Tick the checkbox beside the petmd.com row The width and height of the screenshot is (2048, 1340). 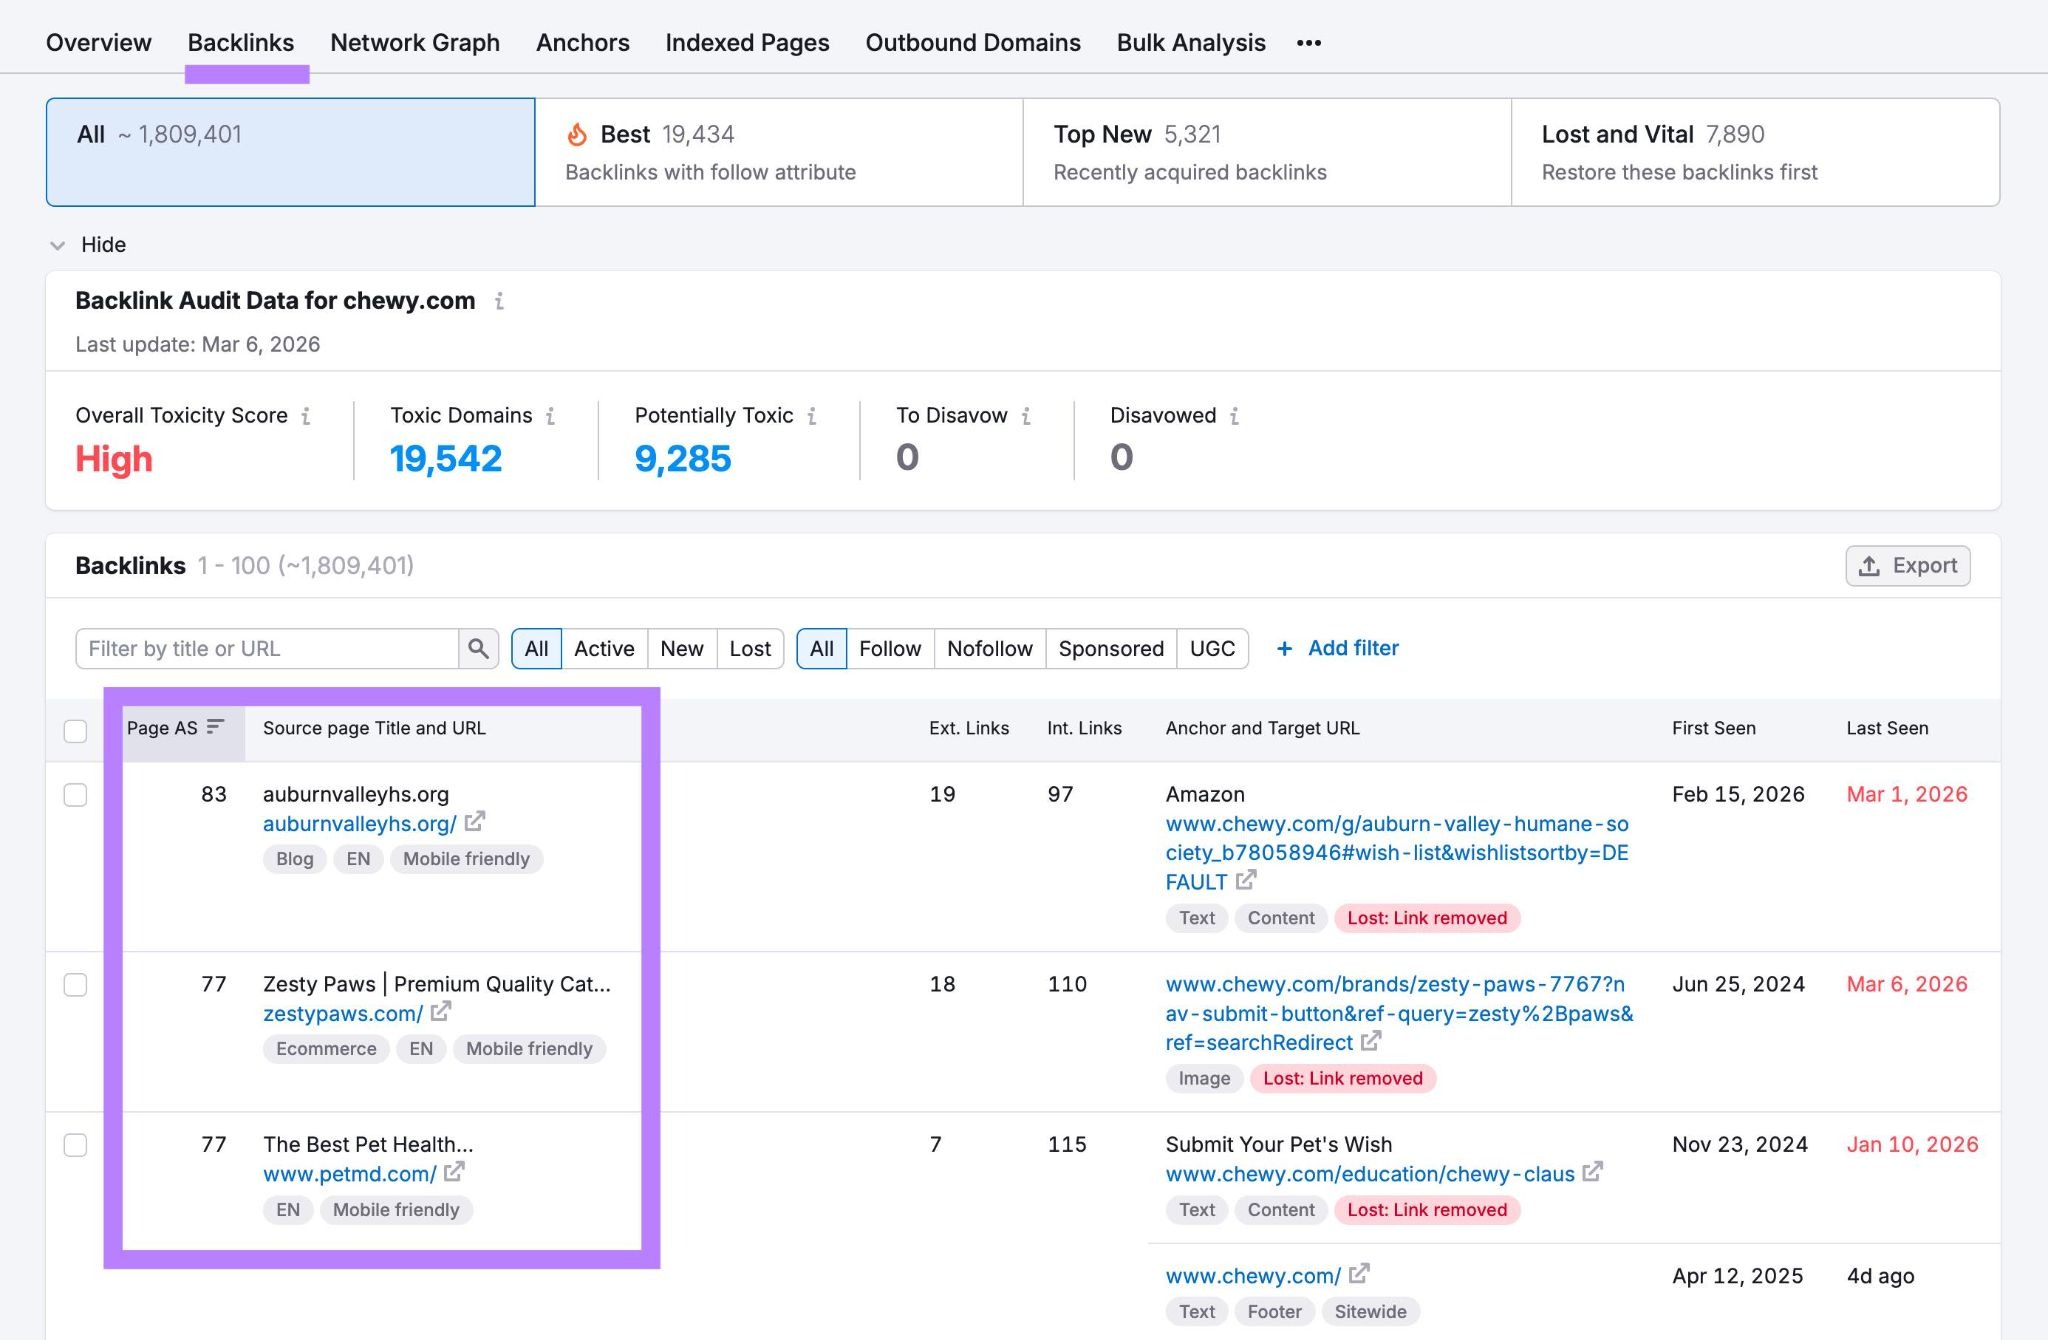(75, 1144)
